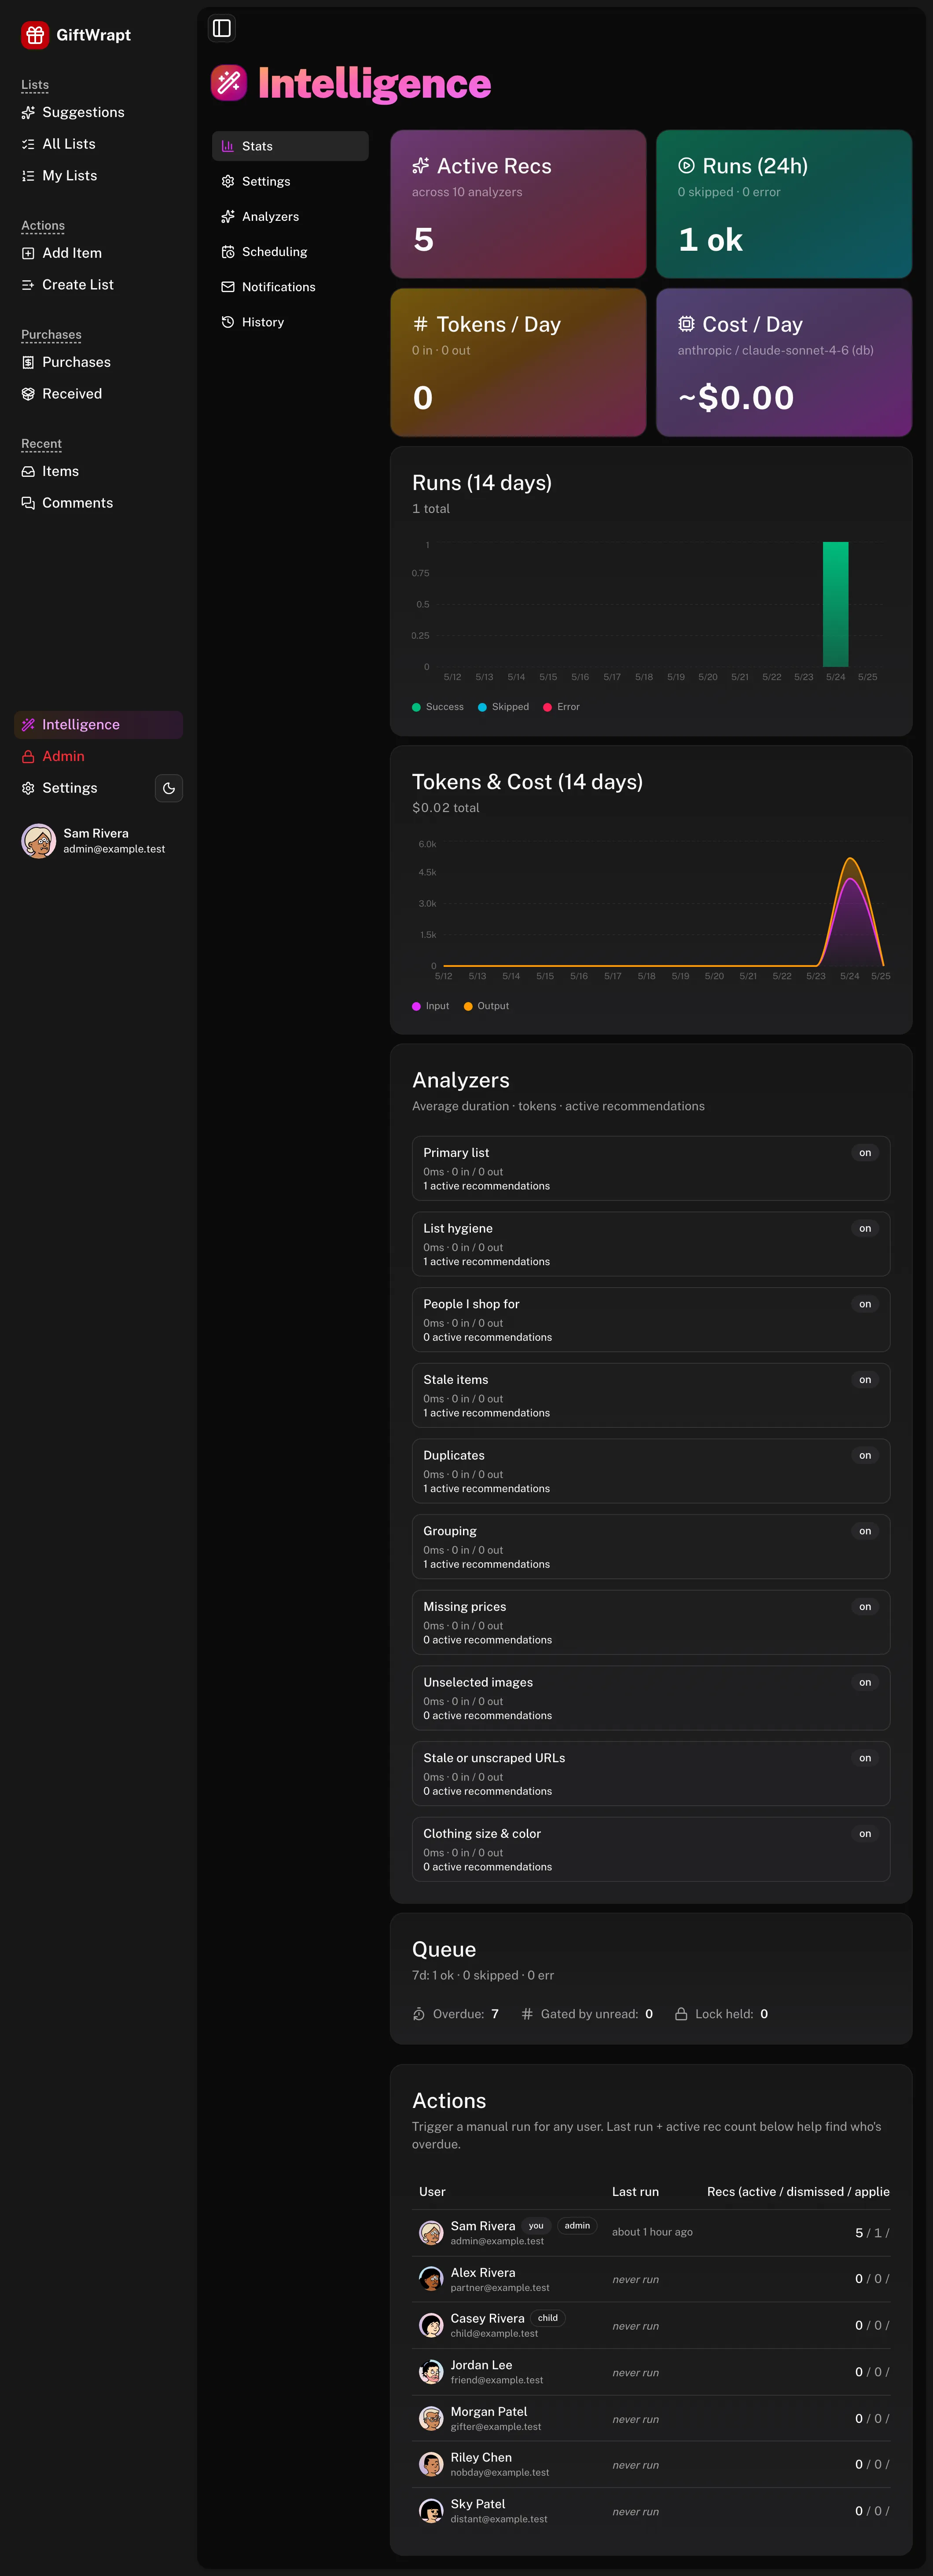The image size is (933, 2576).
Task: Click the 'on' badge for Clothing size & color
Action: [x=865, y=1834]
